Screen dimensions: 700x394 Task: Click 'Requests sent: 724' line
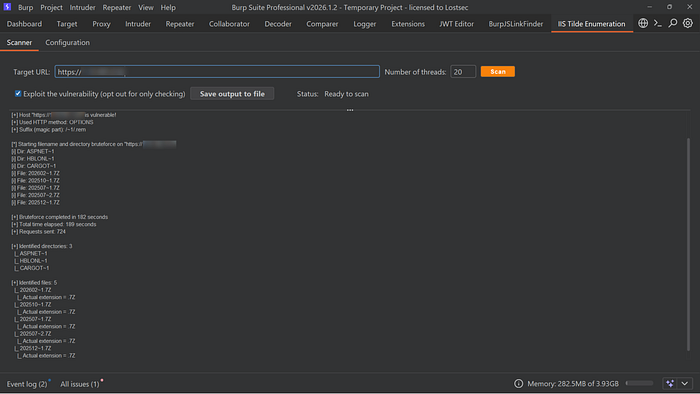click(x=38, y=232)
